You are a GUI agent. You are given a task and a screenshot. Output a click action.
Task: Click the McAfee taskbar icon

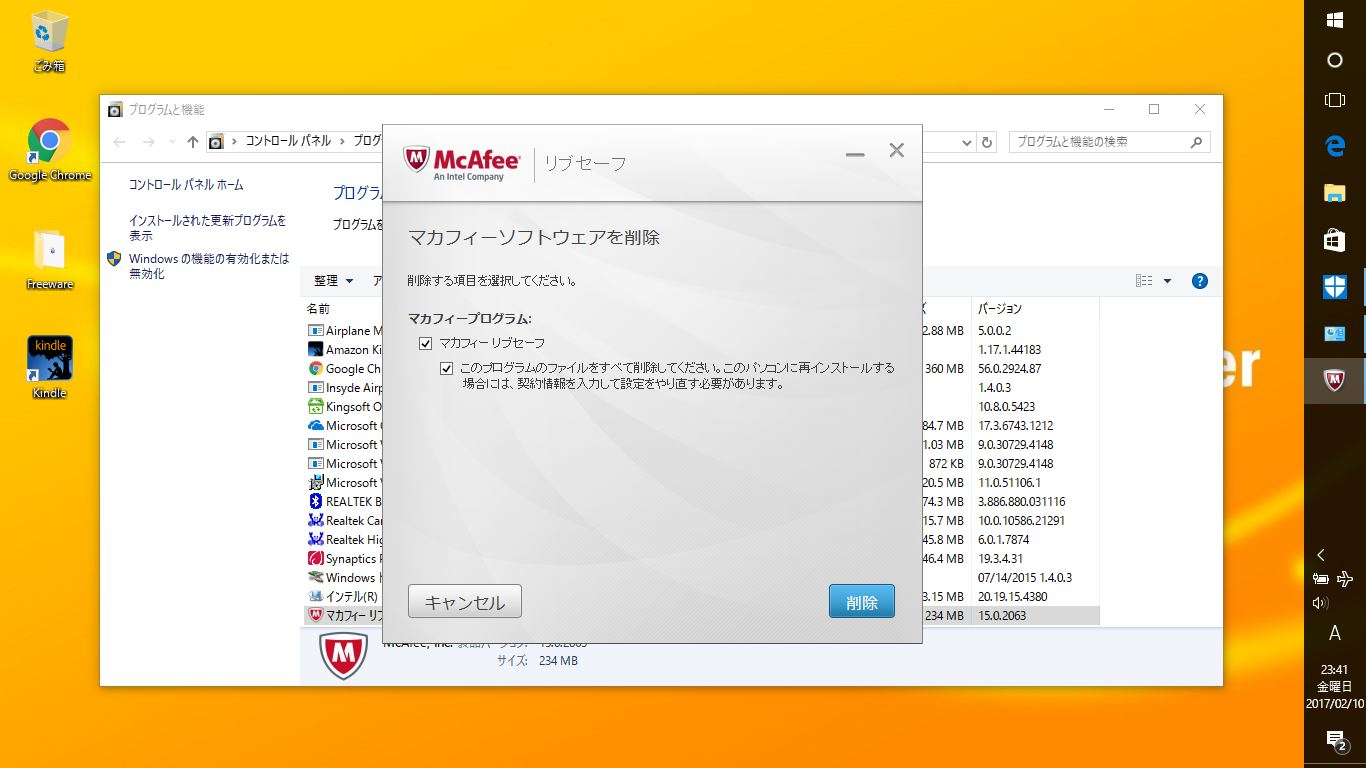point(1334,380)
